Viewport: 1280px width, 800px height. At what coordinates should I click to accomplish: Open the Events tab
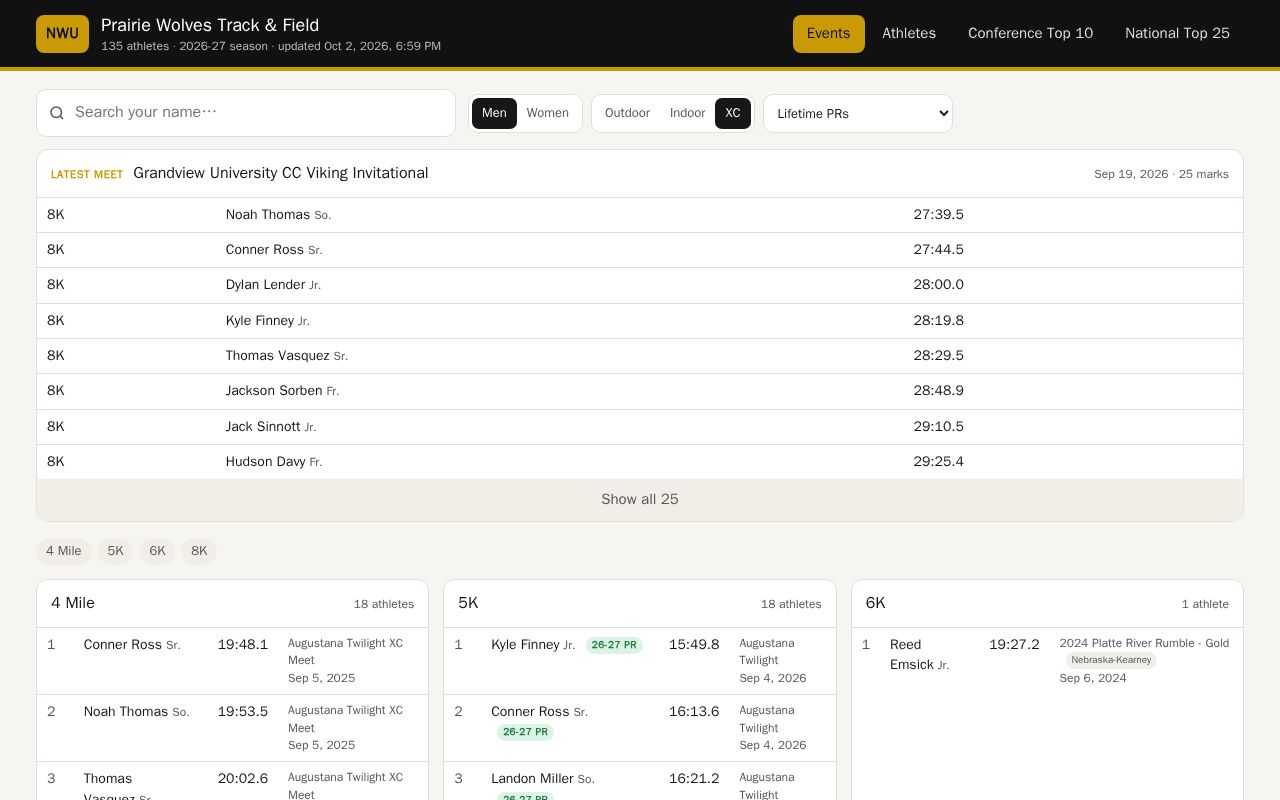click(829, 34)
